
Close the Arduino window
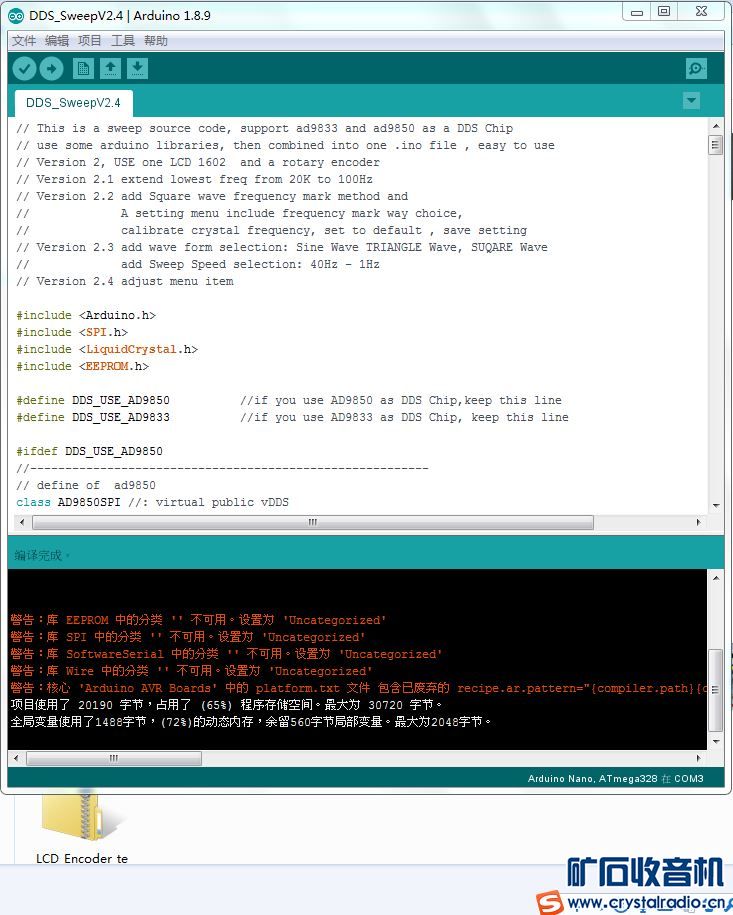click(701, 12)
